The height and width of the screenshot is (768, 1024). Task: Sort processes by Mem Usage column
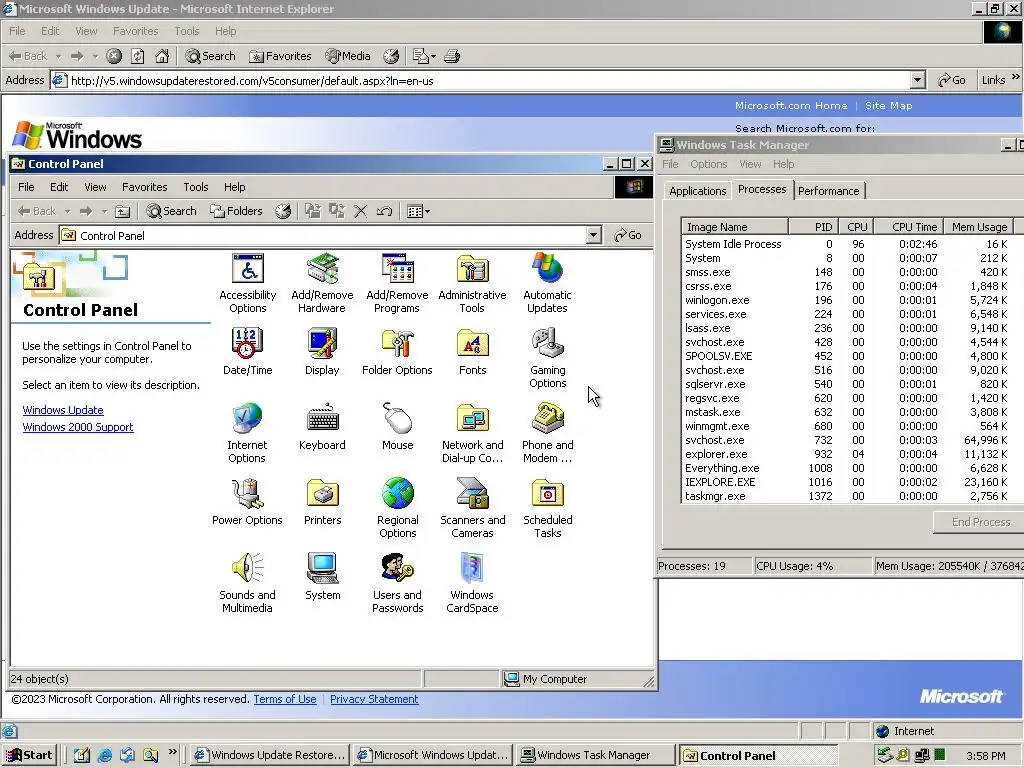[x=979, y=227]
